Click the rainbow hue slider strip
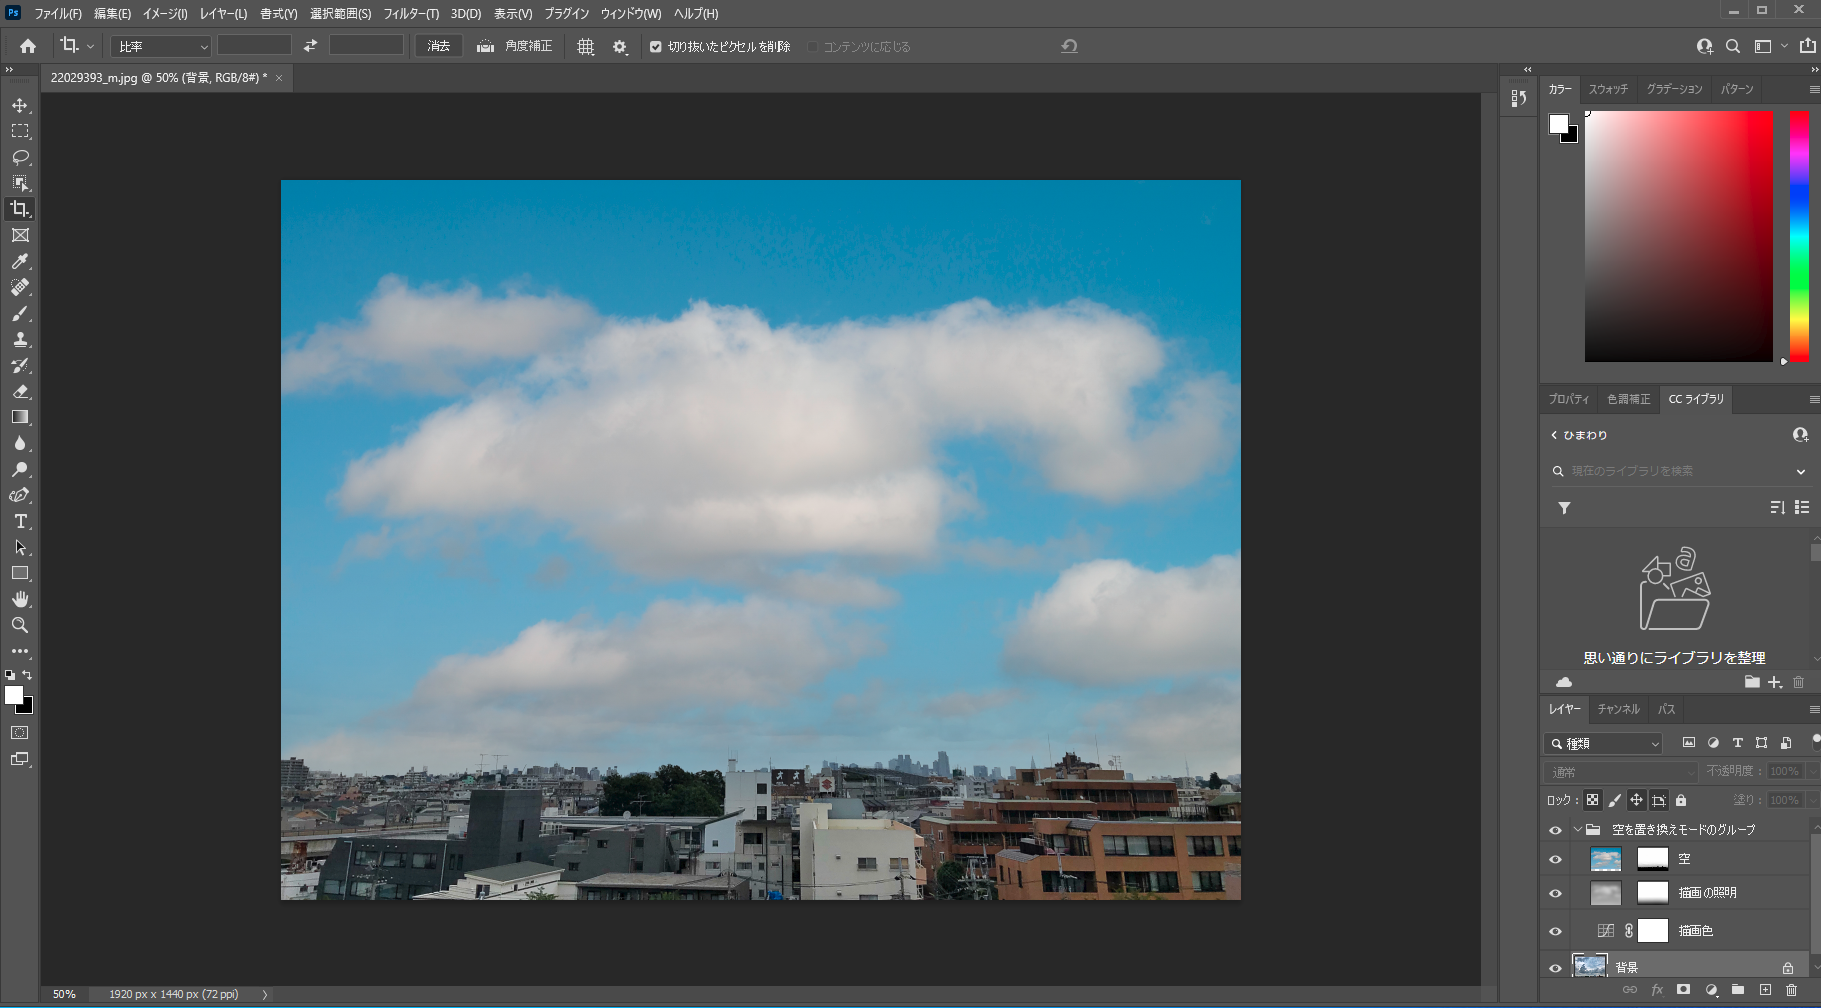This screenshot has height=1008, width=1821. 1799,236
